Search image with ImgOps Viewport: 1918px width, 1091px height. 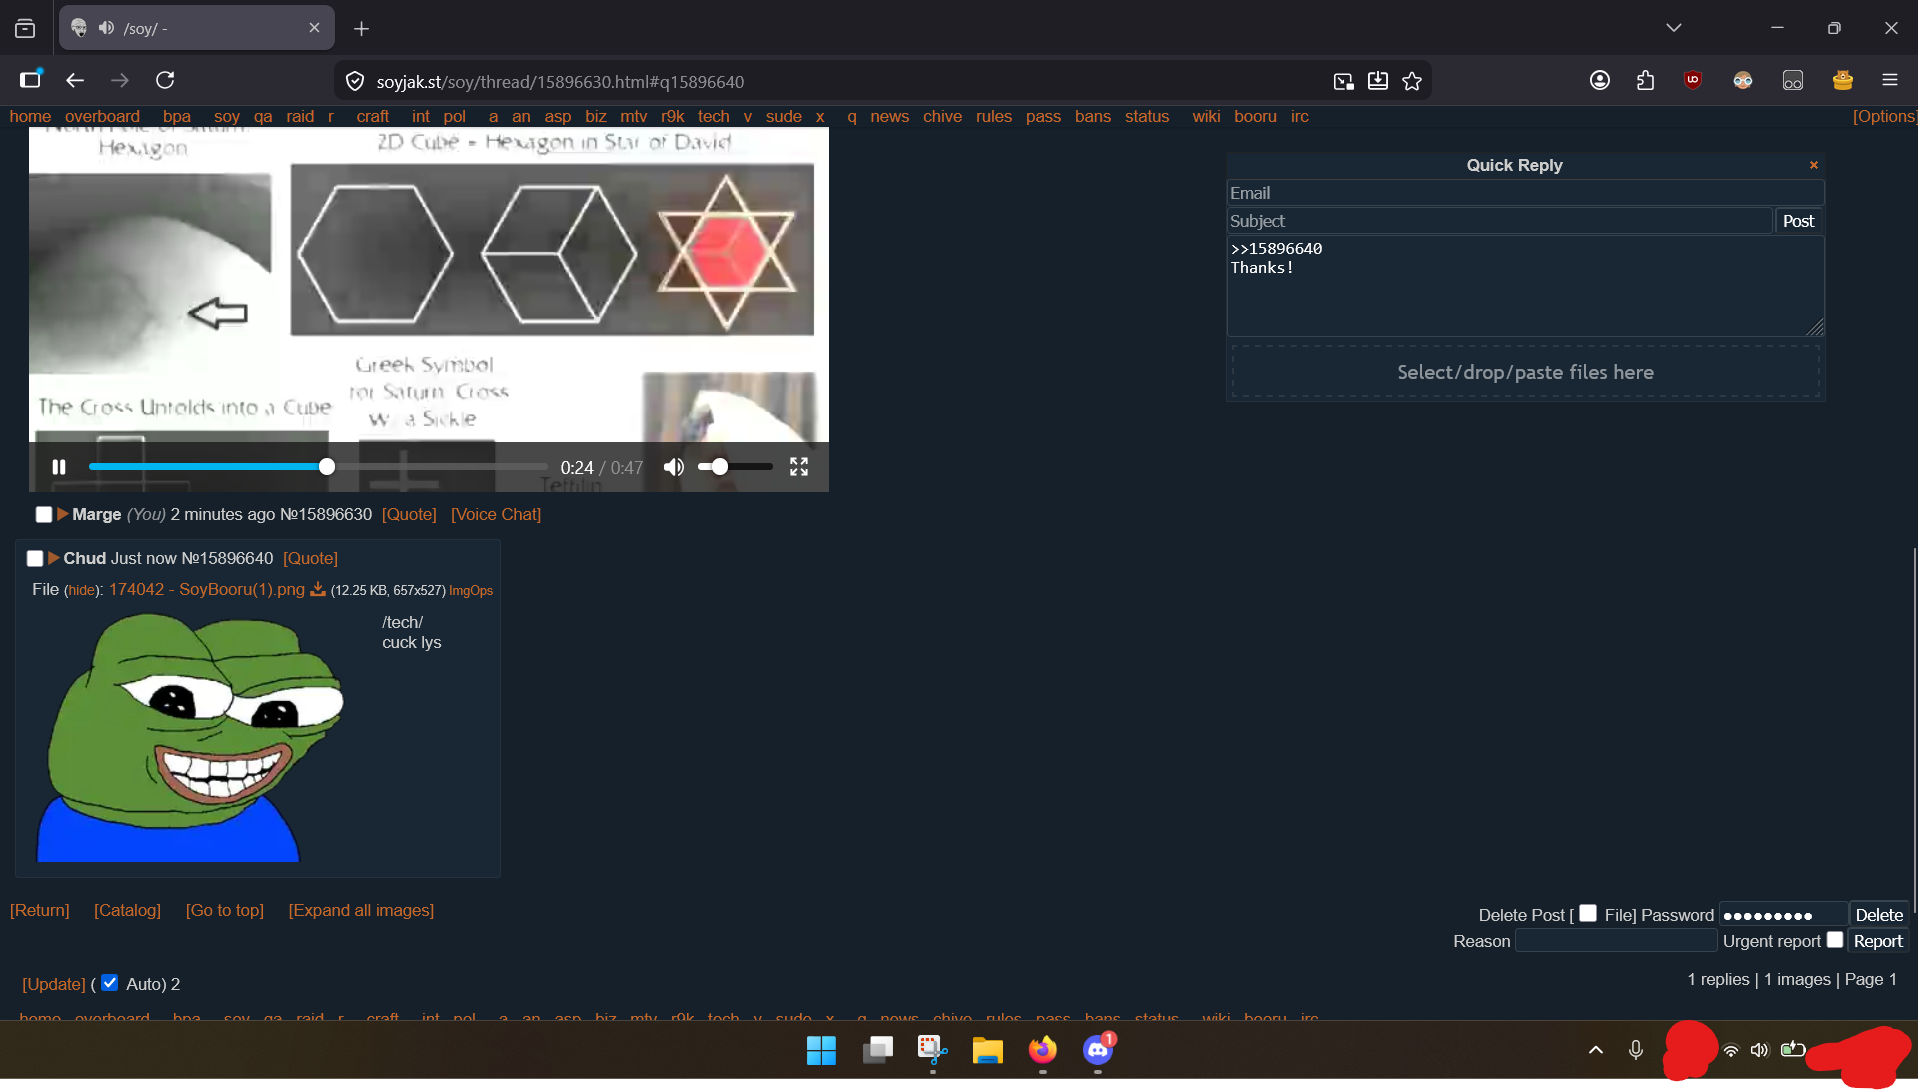[471, 590]
